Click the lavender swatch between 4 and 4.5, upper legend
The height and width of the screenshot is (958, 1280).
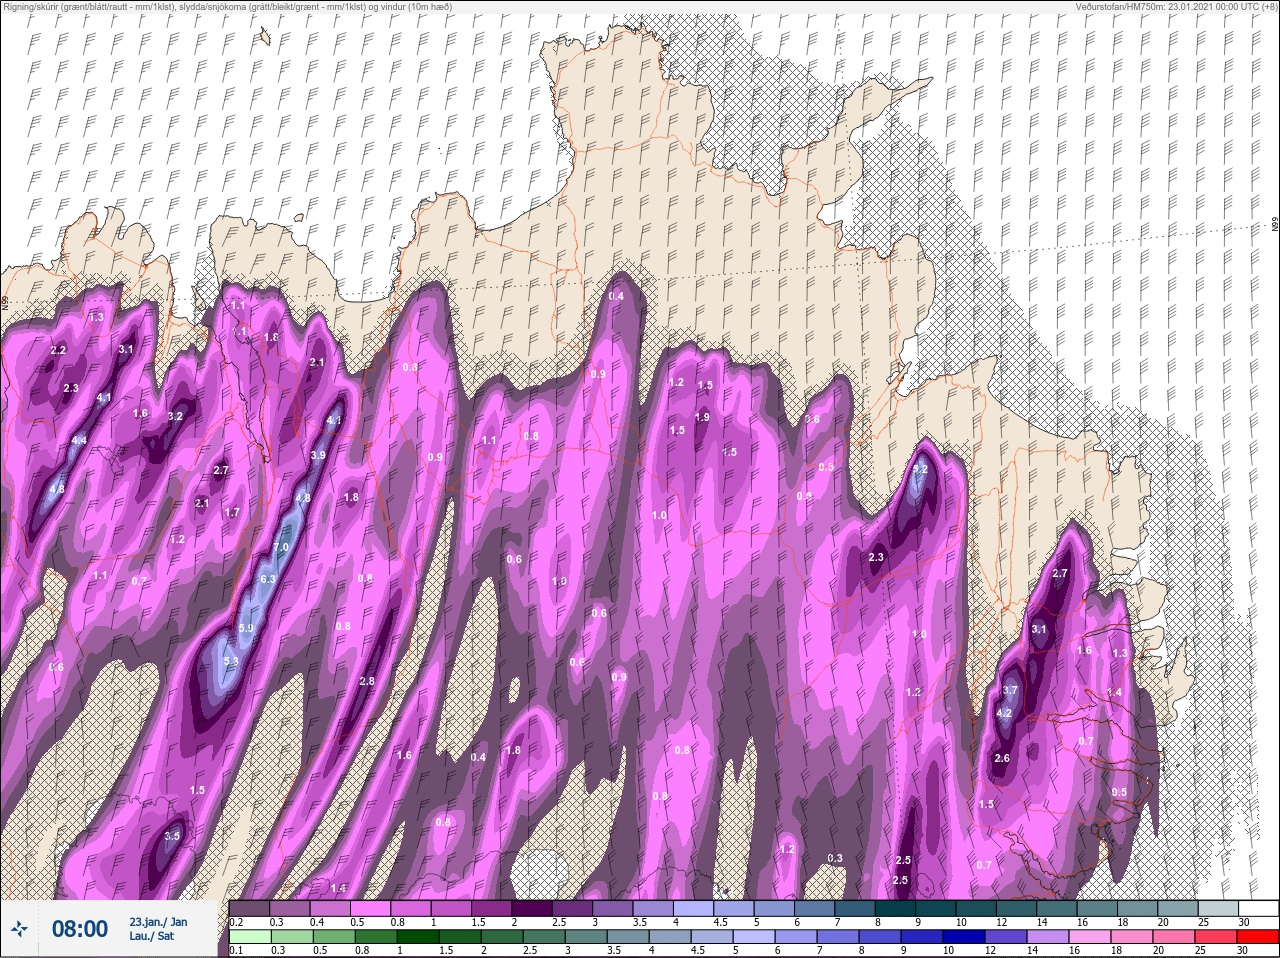694,907
